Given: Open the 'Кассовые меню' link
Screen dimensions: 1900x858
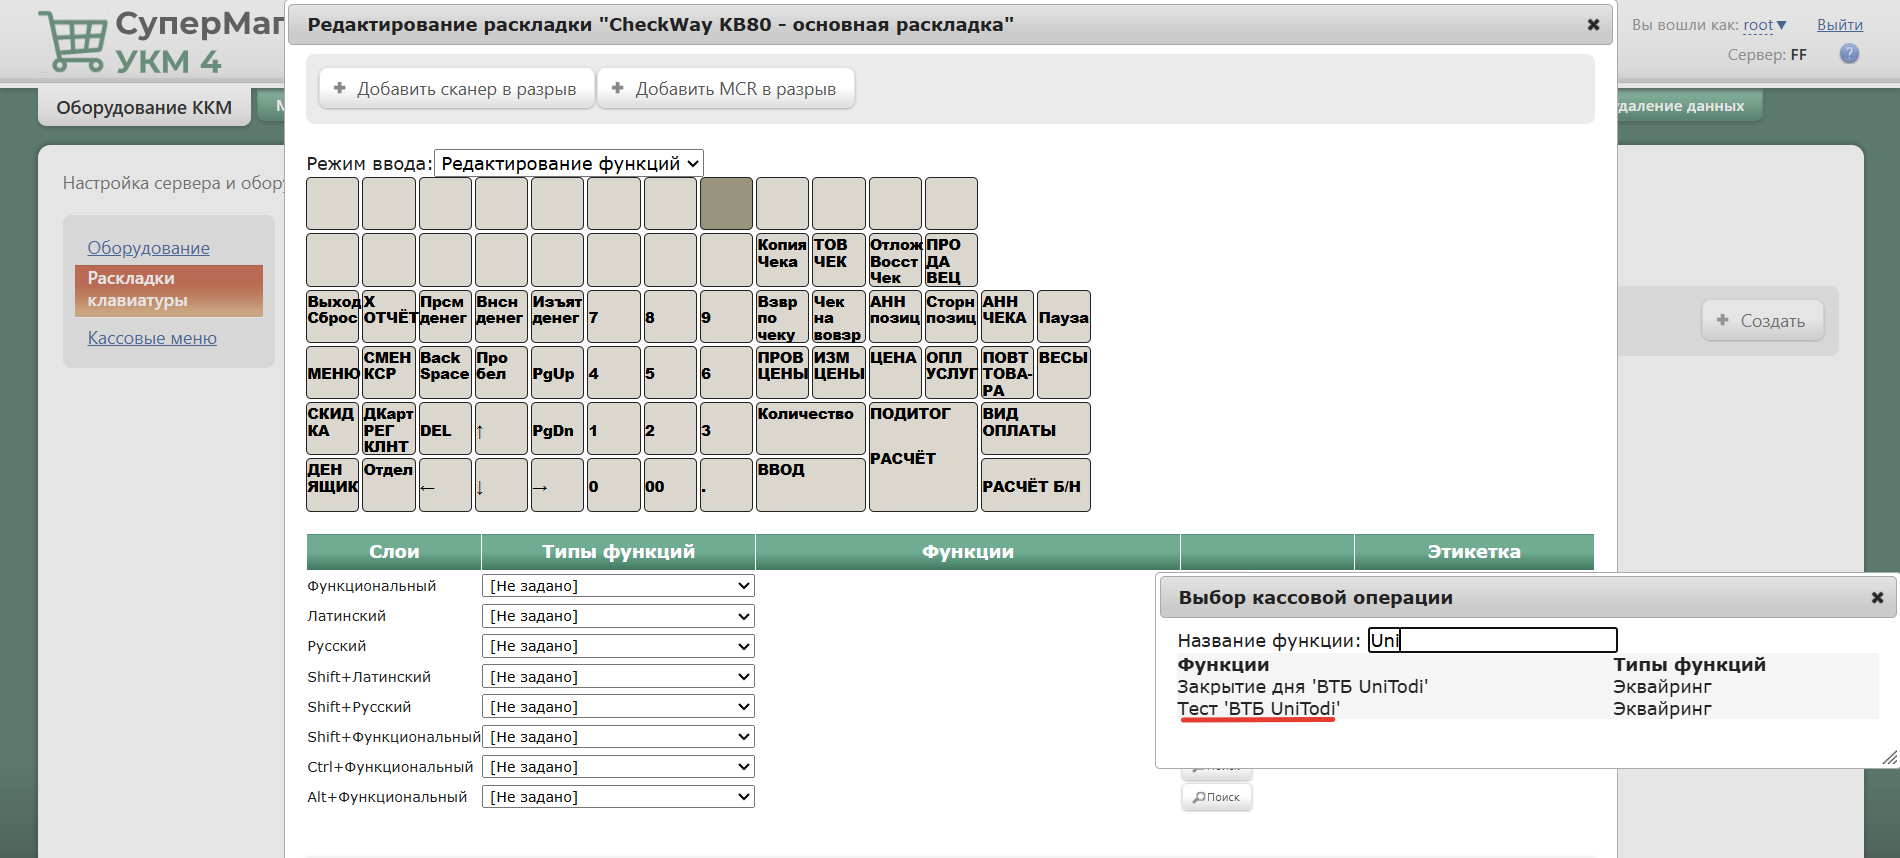Looking at the screenshot, I should pyautogui.click(x=152, y=338).
